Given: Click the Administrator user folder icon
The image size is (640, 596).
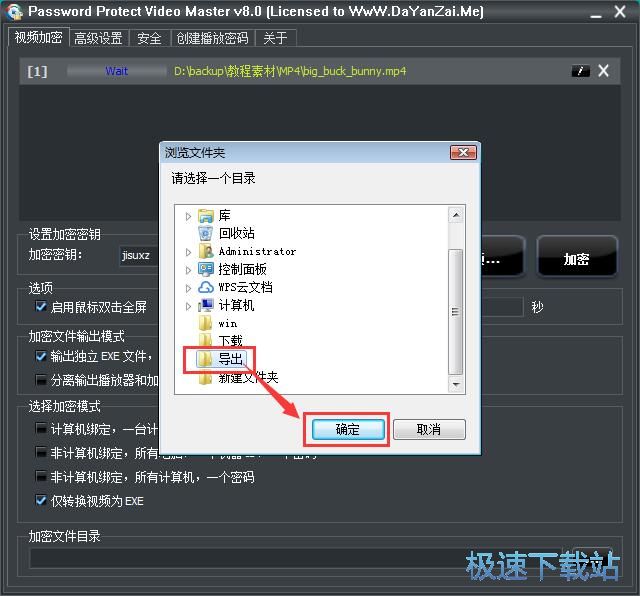Looking at the screenshot, I should coord(206,251).
